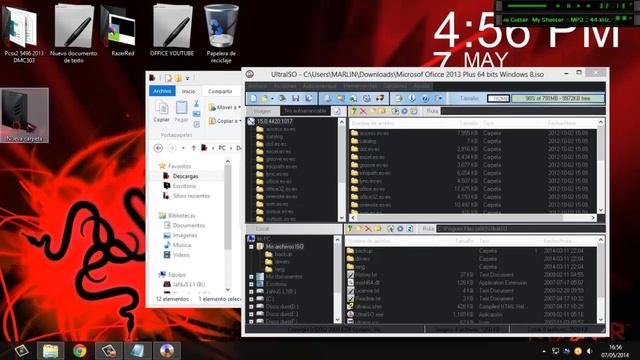Expand Disco duro (D:) node in local tree
Image resolution: width=640 pixels, height=360 pixels.
pos(251,307)
